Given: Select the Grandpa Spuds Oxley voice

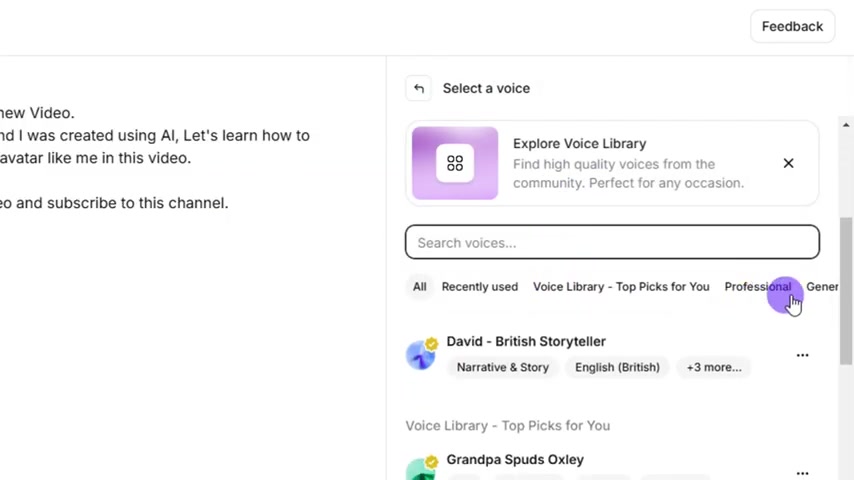Looking at the screenshot, I should [515, 460].
